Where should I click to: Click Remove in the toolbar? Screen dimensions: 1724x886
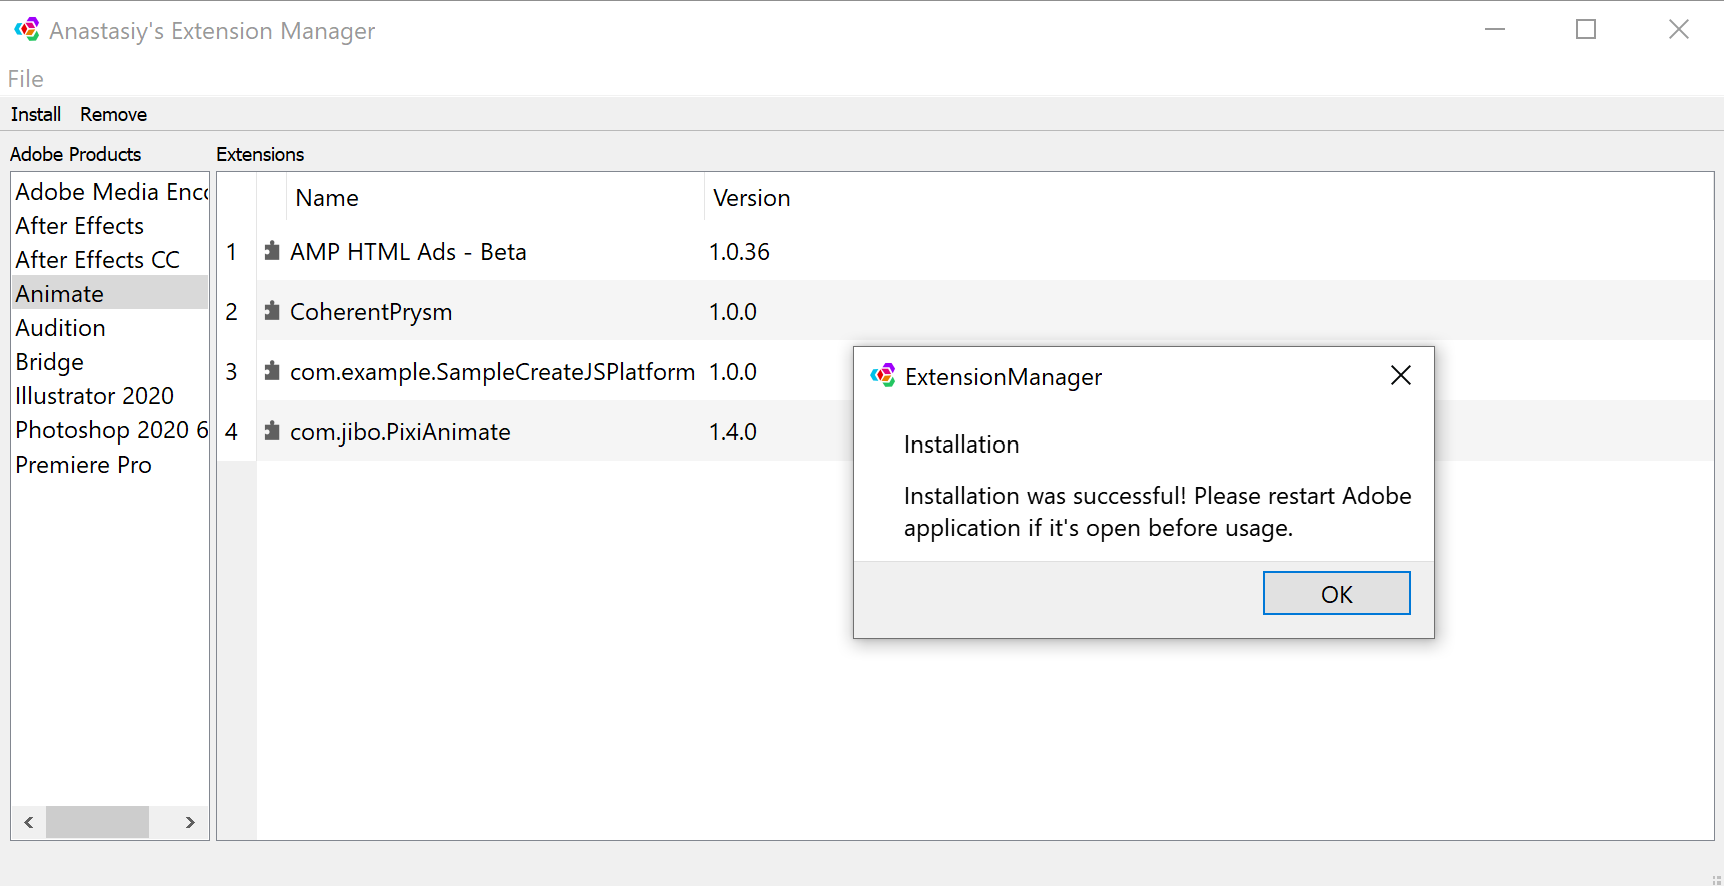pyautogui.click(x=113, y=114)
